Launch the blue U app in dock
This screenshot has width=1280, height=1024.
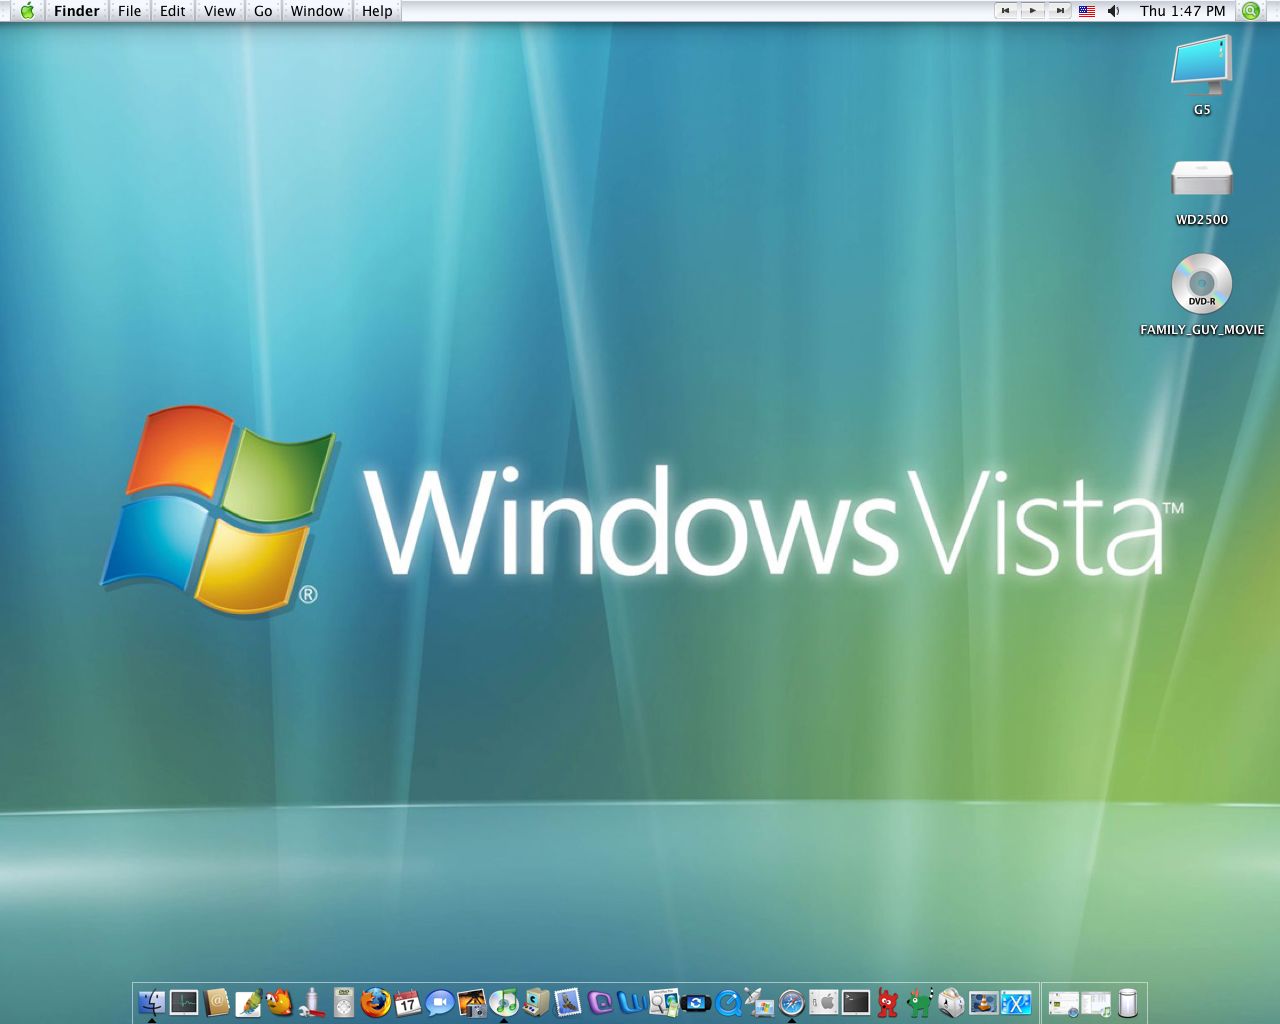[x=632, y=1002]
